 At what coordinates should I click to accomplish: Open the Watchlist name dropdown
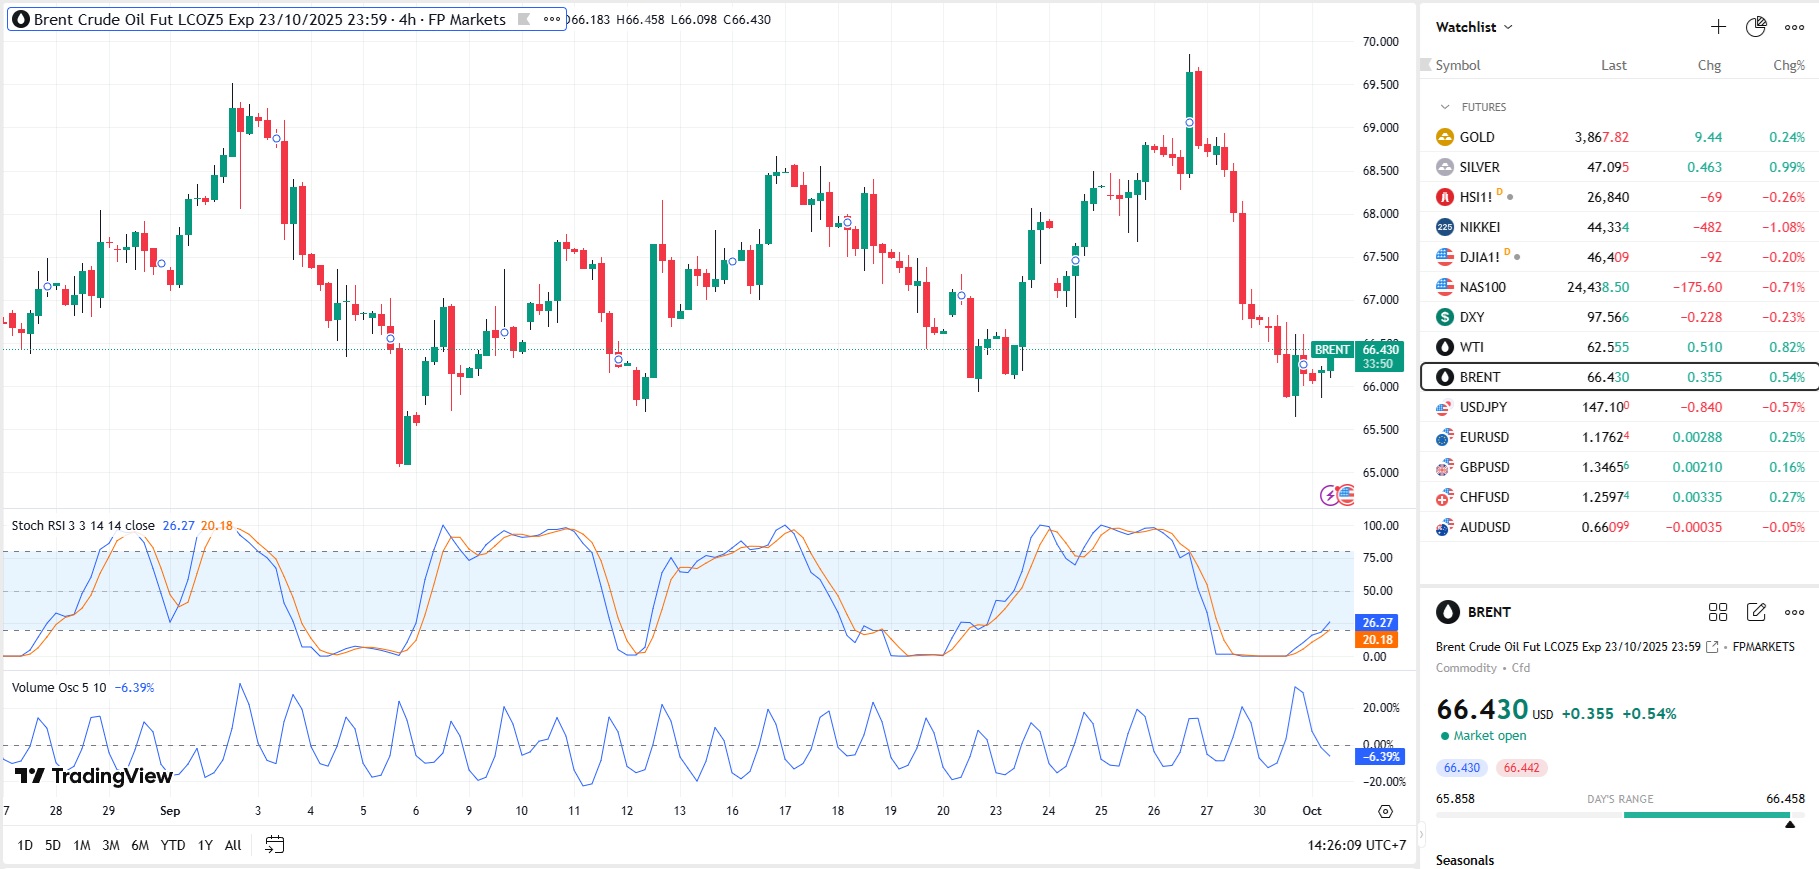pyautogui.click(x=1474, y=27)
